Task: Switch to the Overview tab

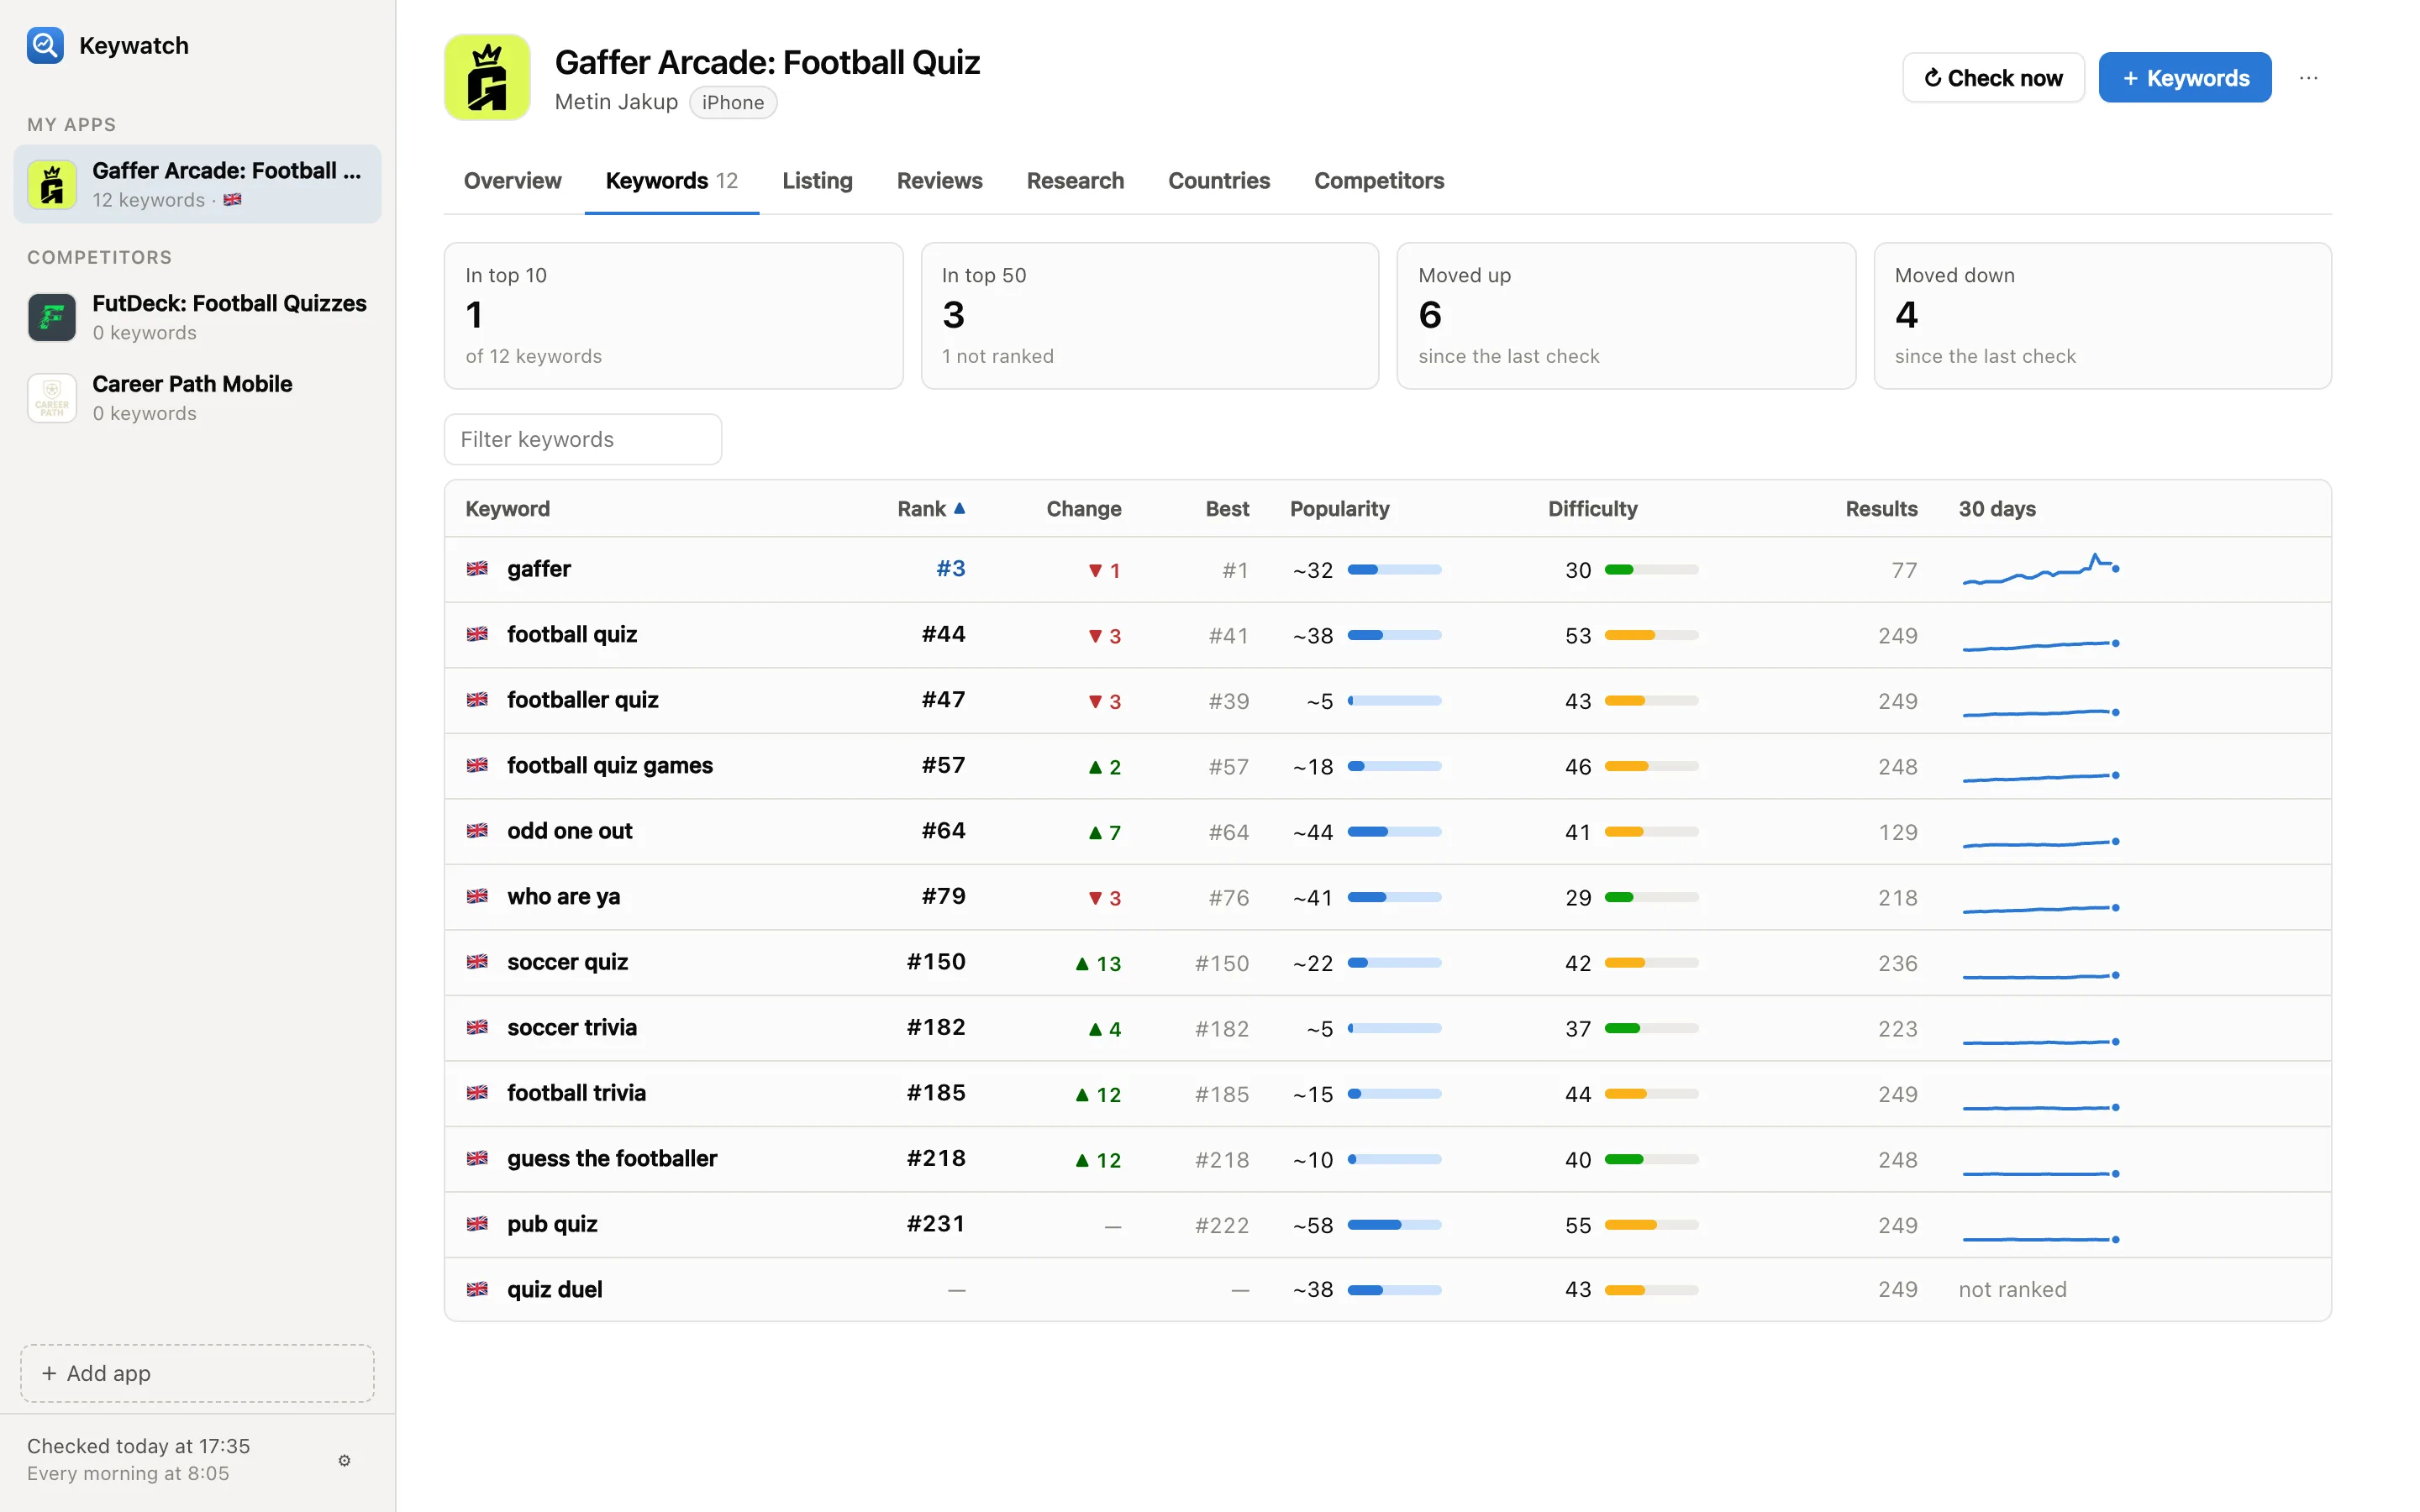Action: (x=512, y=181)
